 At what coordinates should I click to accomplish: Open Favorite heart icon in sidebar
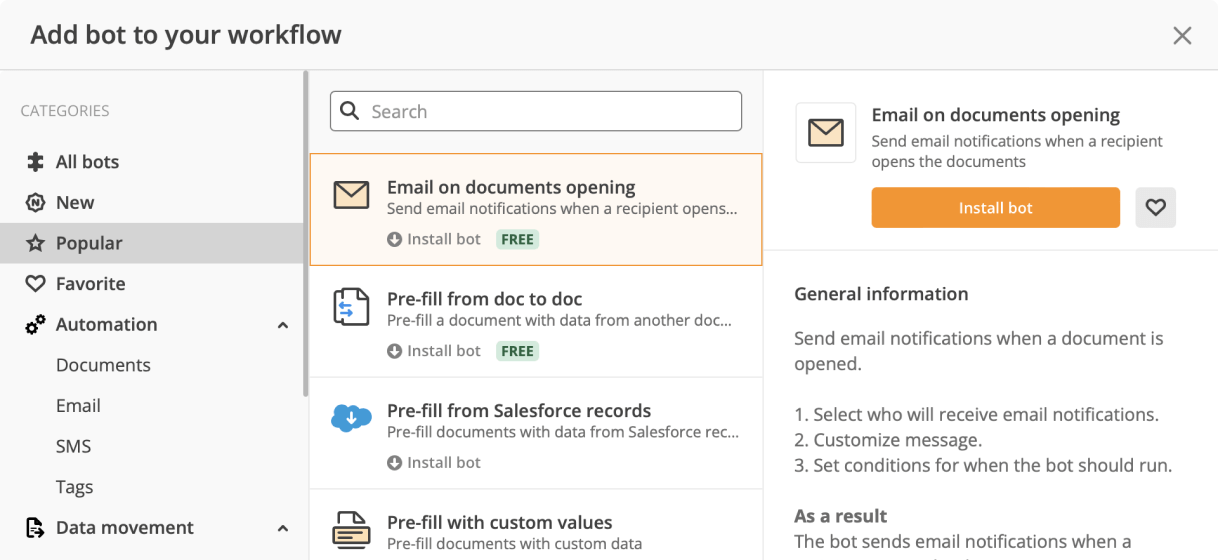(x=35, y=284)
